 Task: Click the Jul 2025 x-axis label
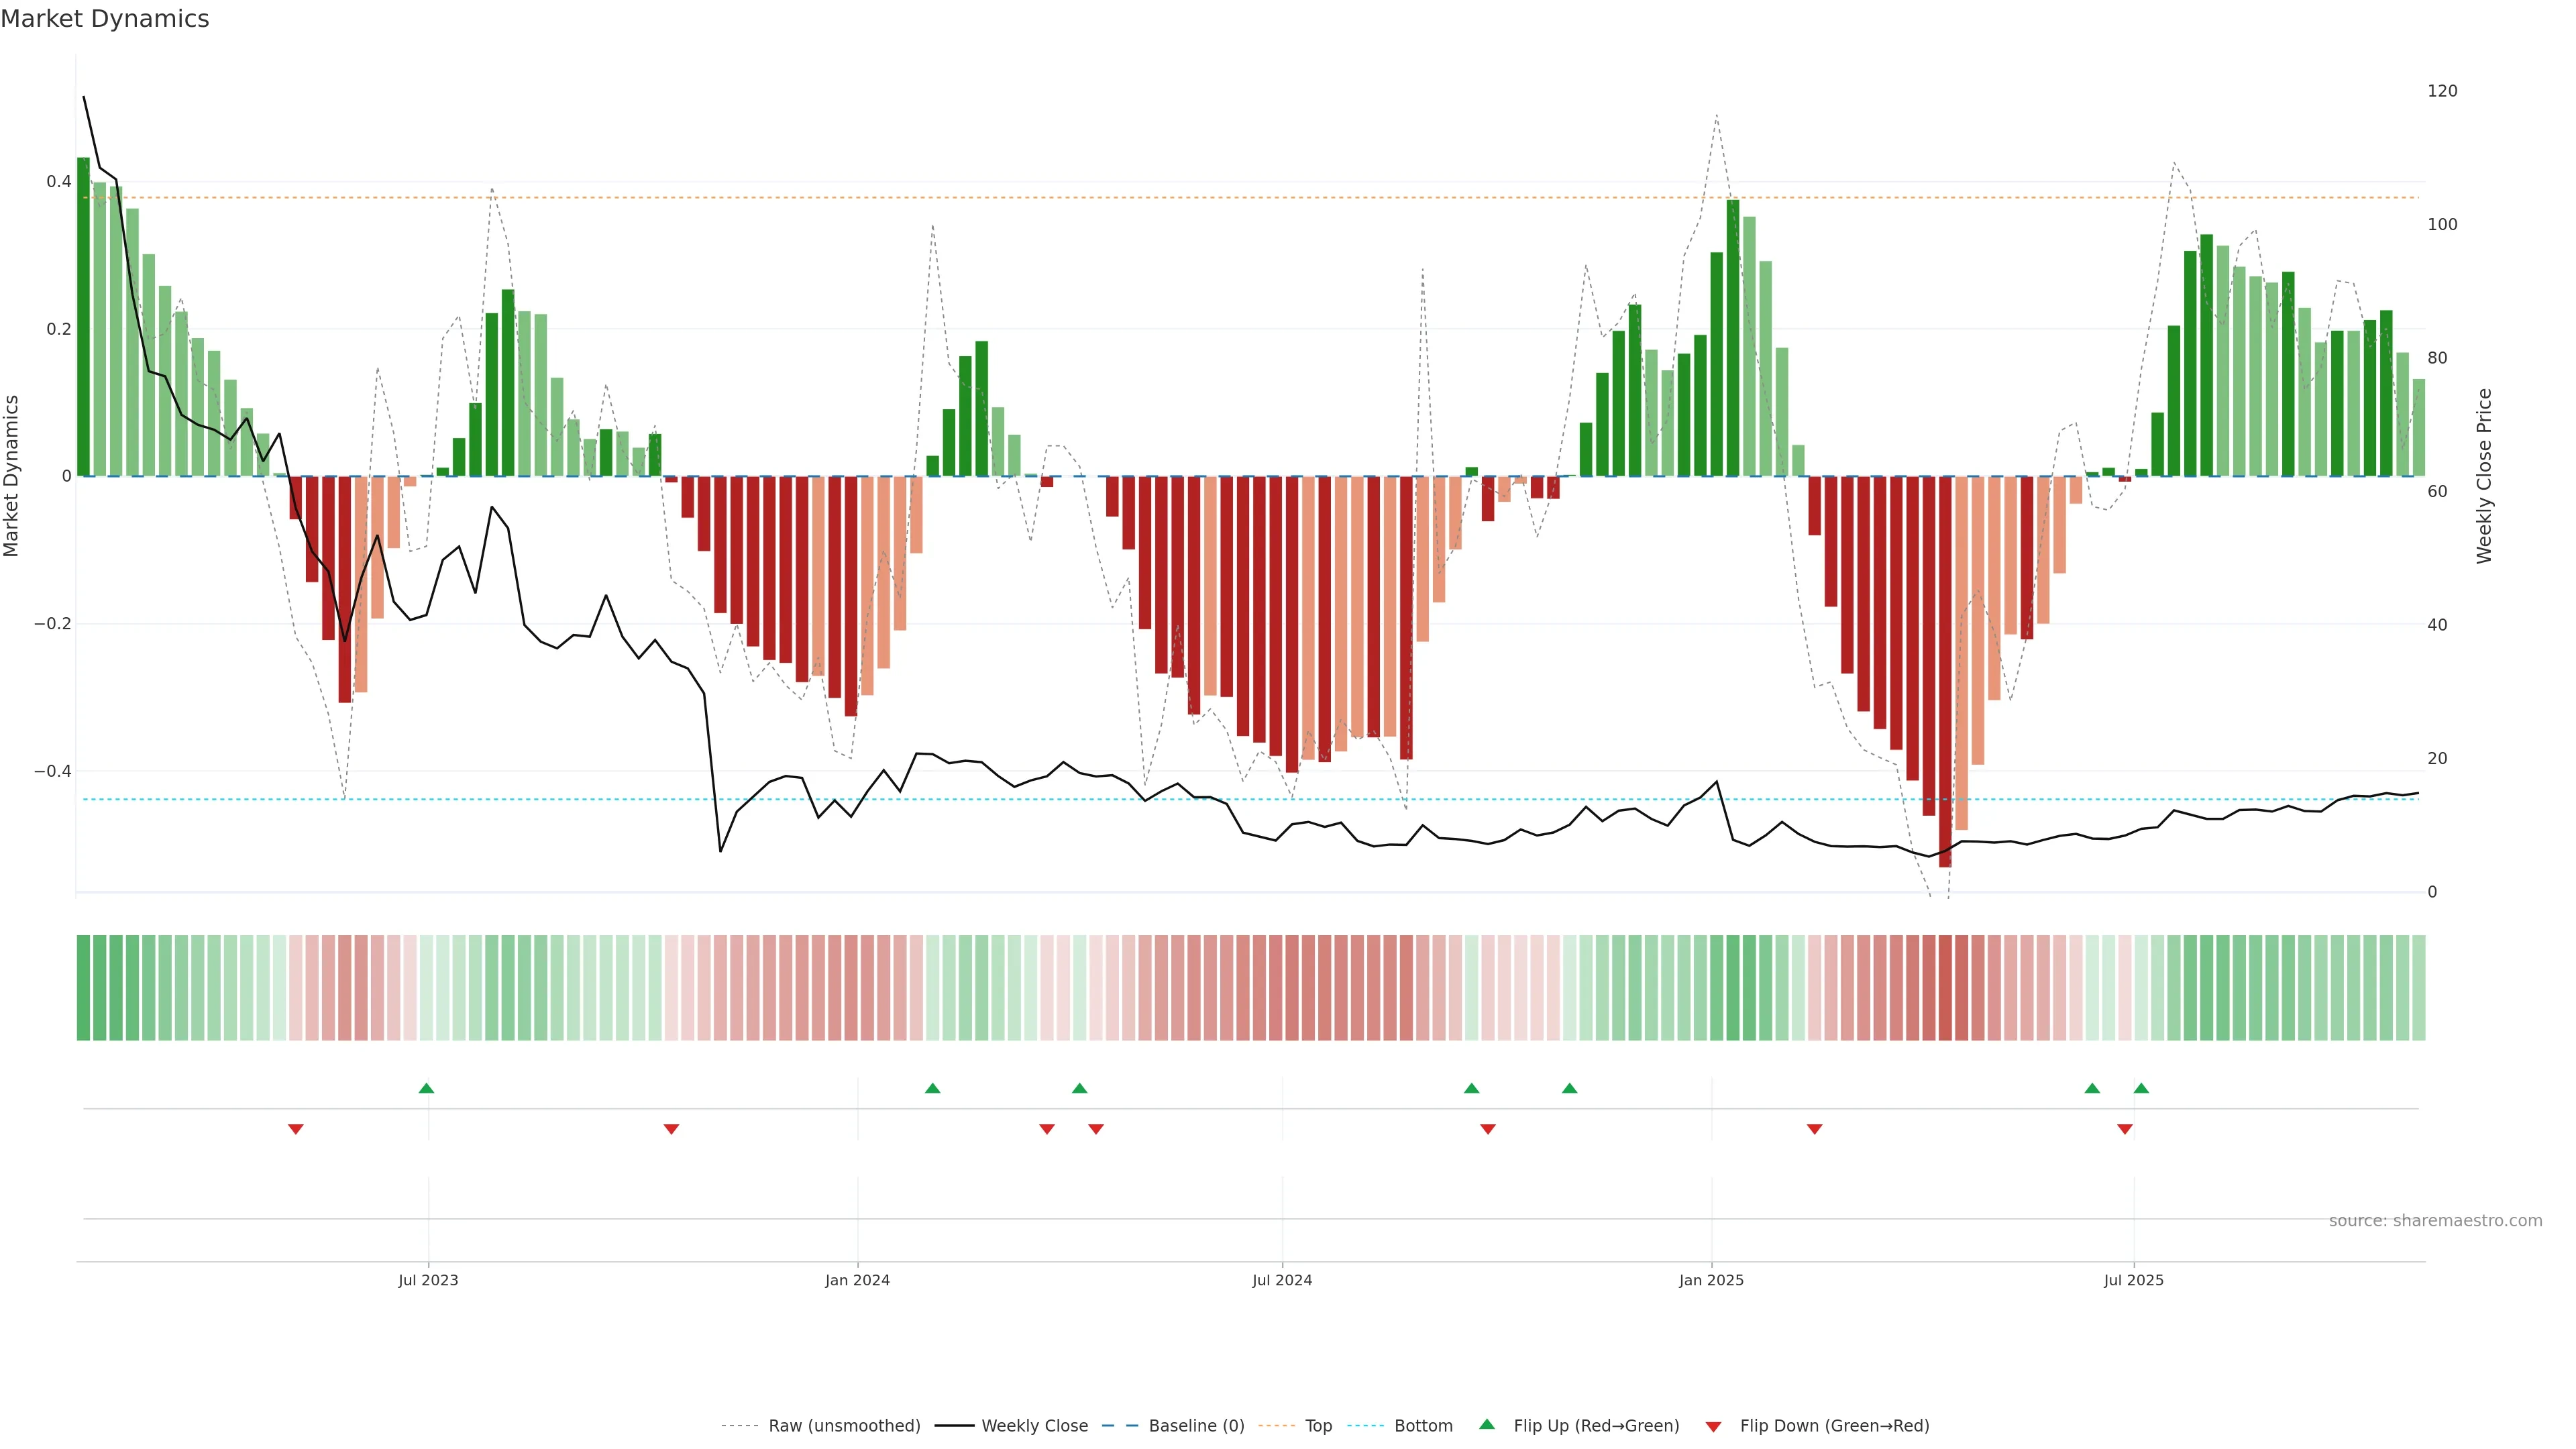[x=2133, y=1280]
